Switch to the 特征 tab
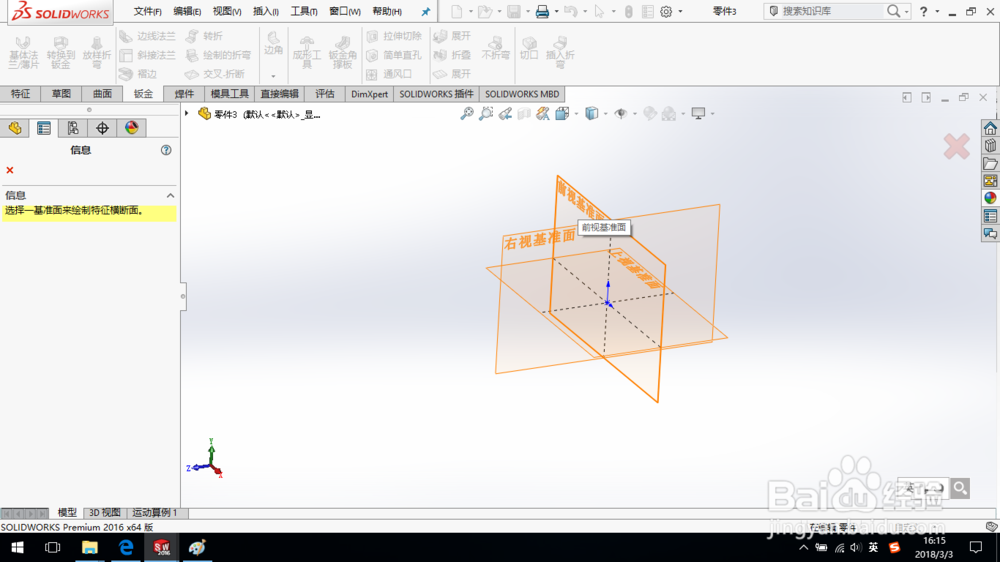1000x562 pixels. [20, 94]
